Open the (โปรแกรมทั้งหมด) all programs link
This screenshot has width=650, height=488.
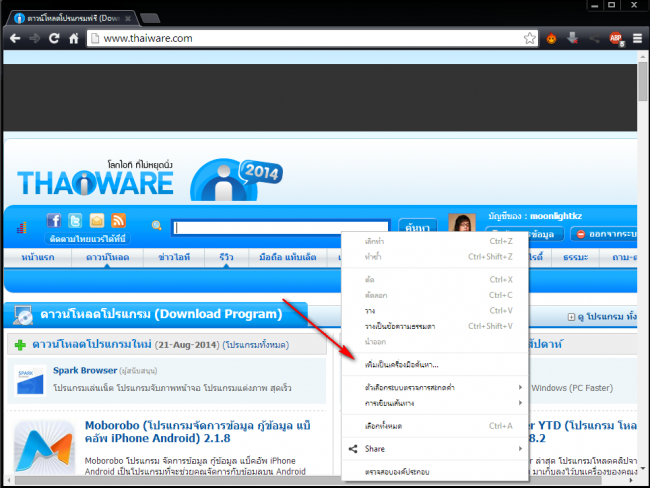point(255,345)
